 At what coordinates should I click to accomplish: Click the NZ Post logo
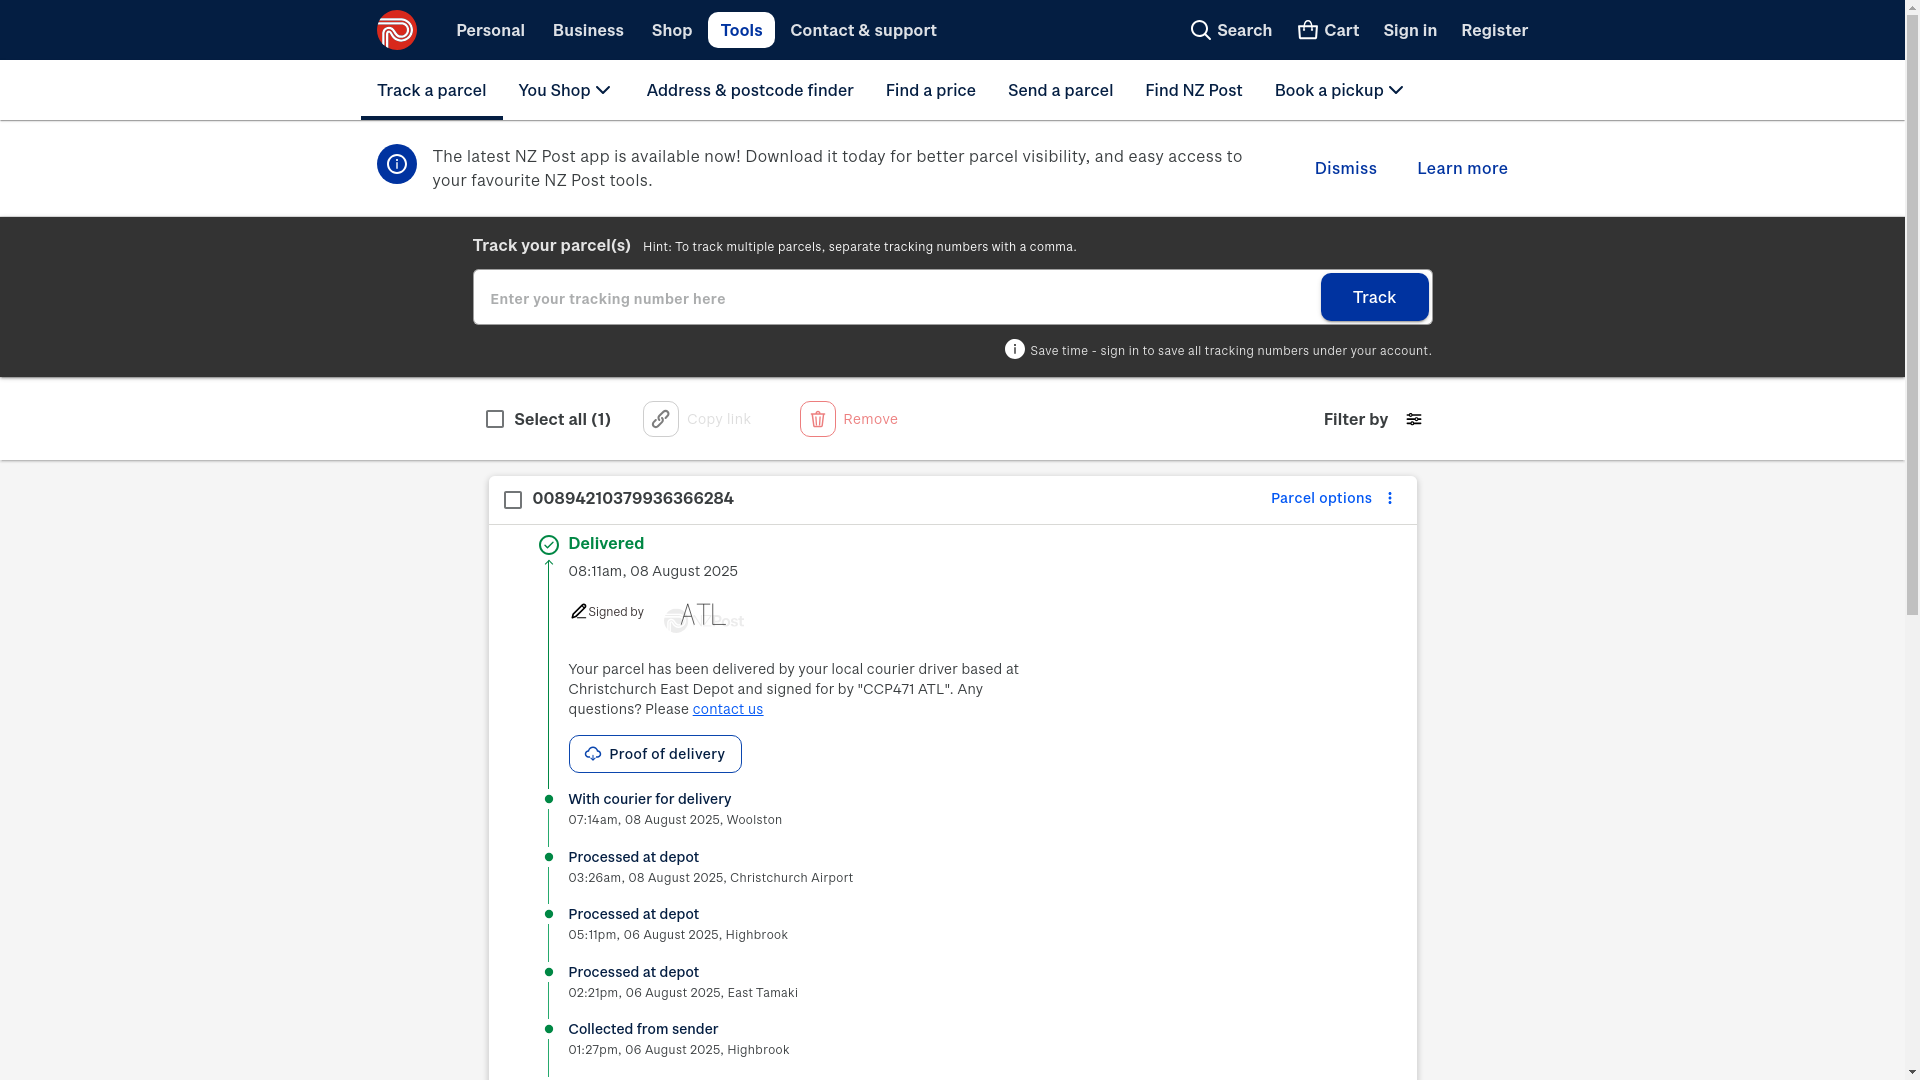(396, 30)
